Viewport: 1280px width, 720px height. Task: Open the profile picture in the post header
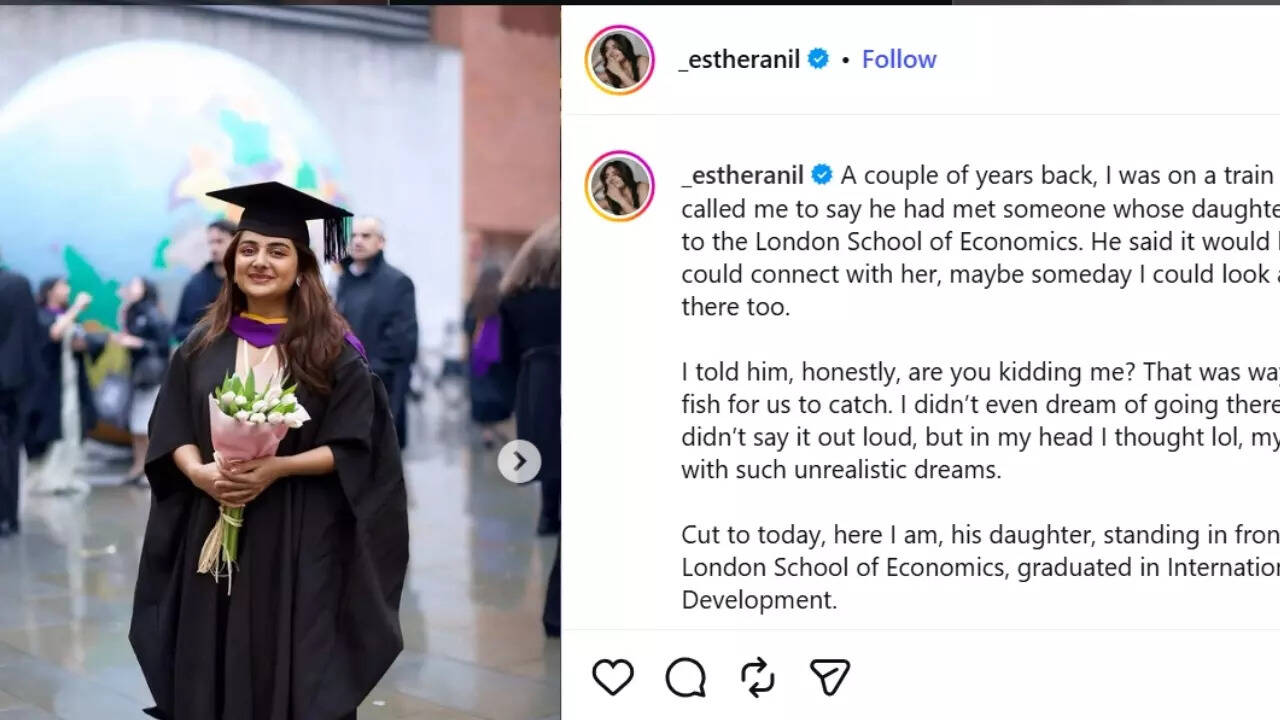(620, 60)
